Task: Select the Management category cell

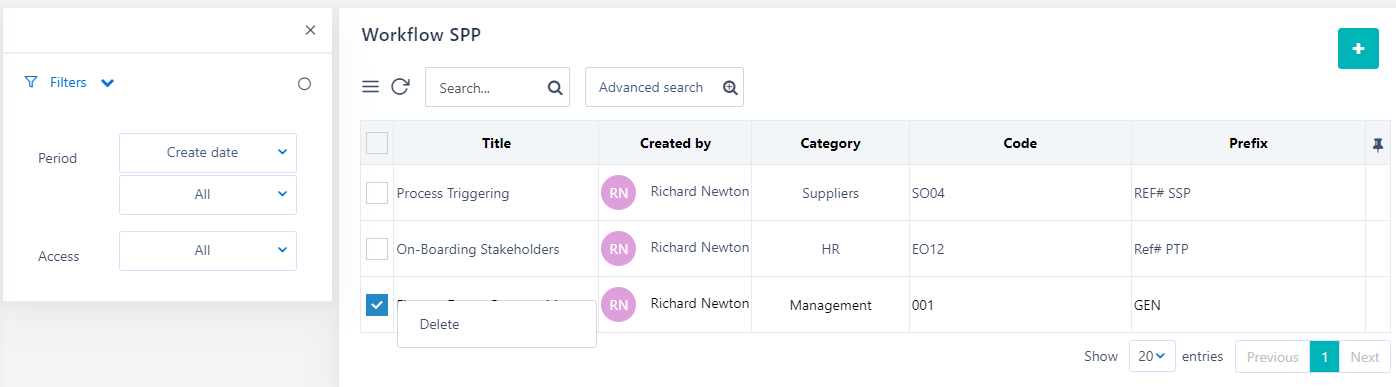Action: pyautogui.click(x=830, y=305)
